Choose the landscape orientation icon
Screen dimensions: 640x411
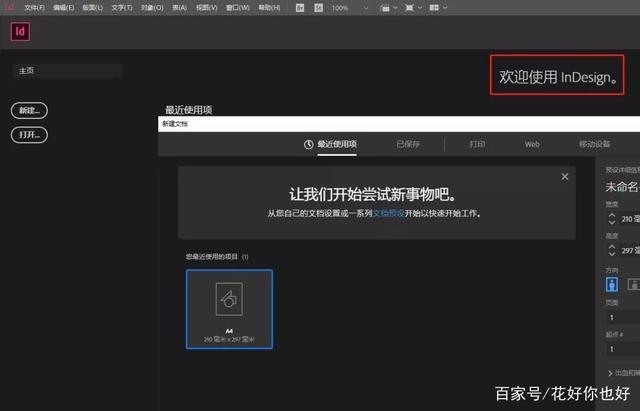coord(633,284)
